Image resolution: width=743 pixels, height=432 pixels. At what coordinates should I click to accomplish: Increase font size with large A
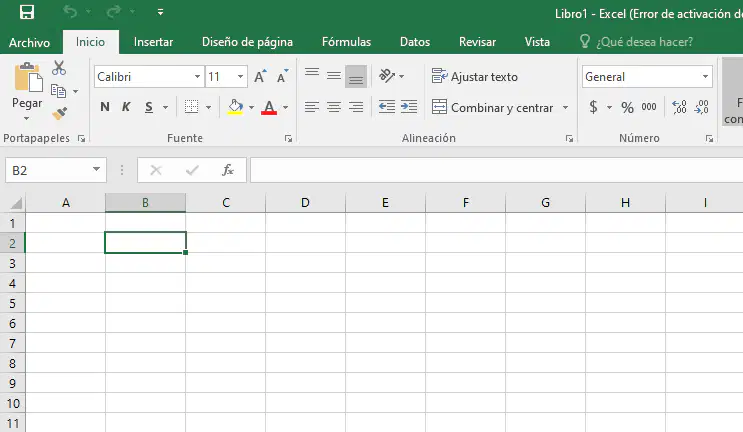coord(260,77)
